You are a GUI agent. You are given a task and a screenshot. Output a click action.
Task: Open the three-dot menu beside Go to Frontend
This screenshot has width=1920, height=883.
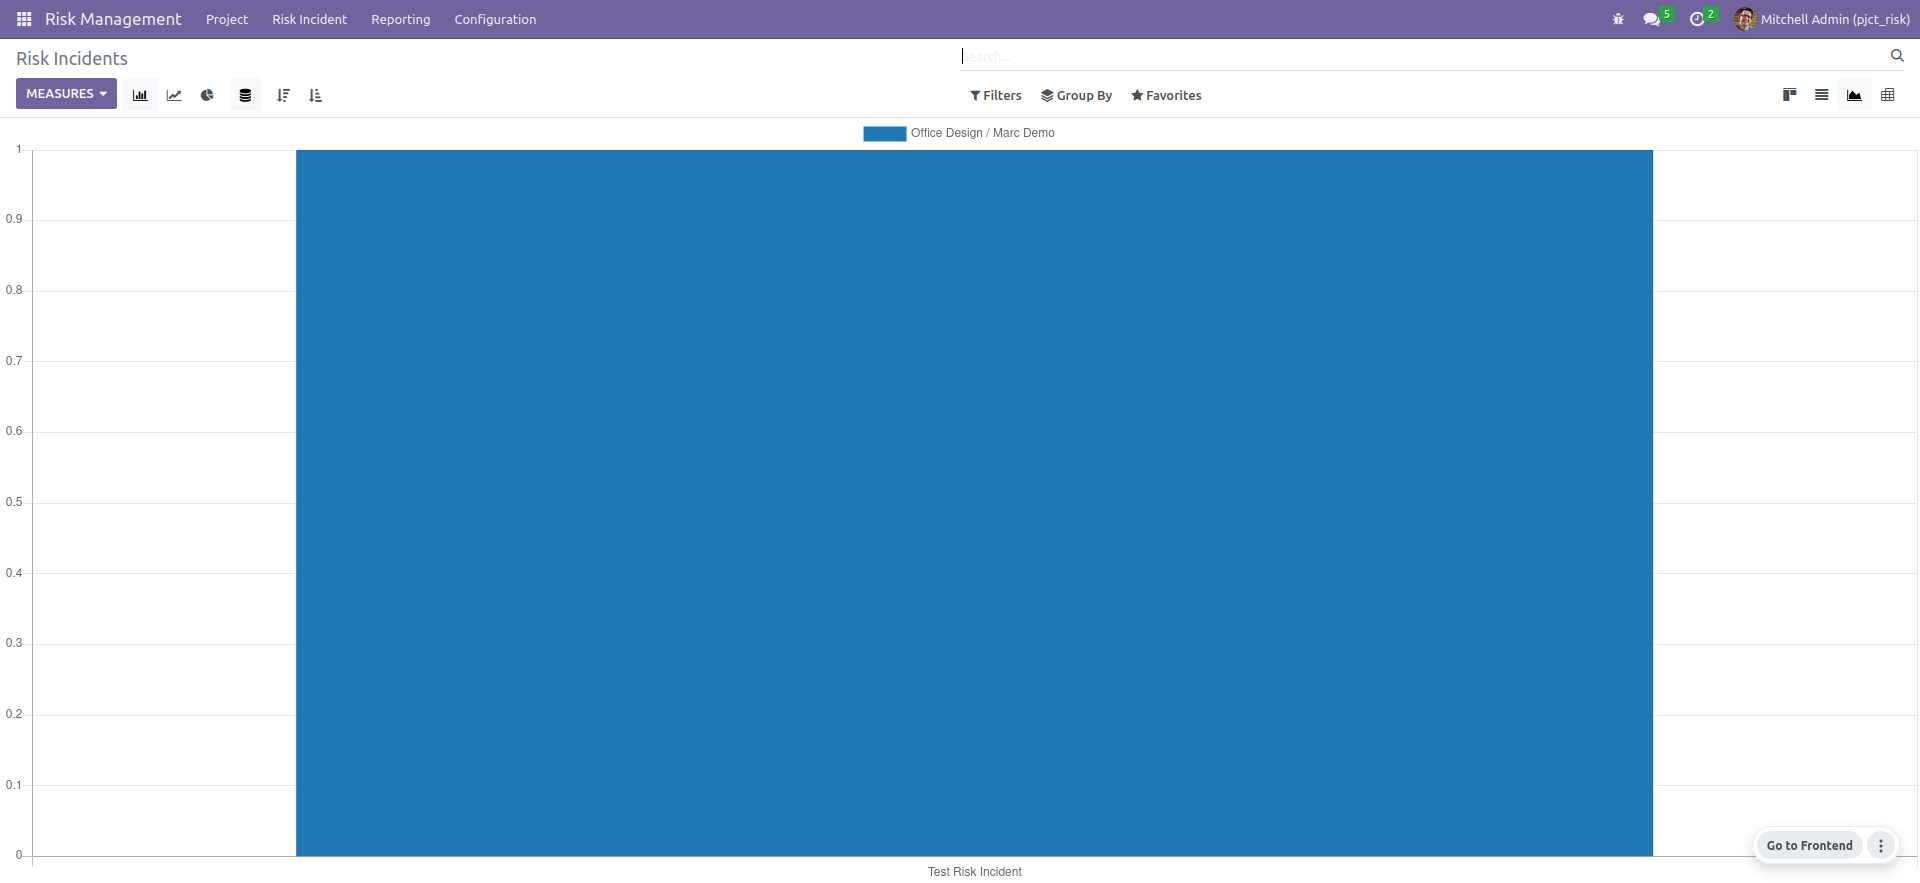[1881, 845]
